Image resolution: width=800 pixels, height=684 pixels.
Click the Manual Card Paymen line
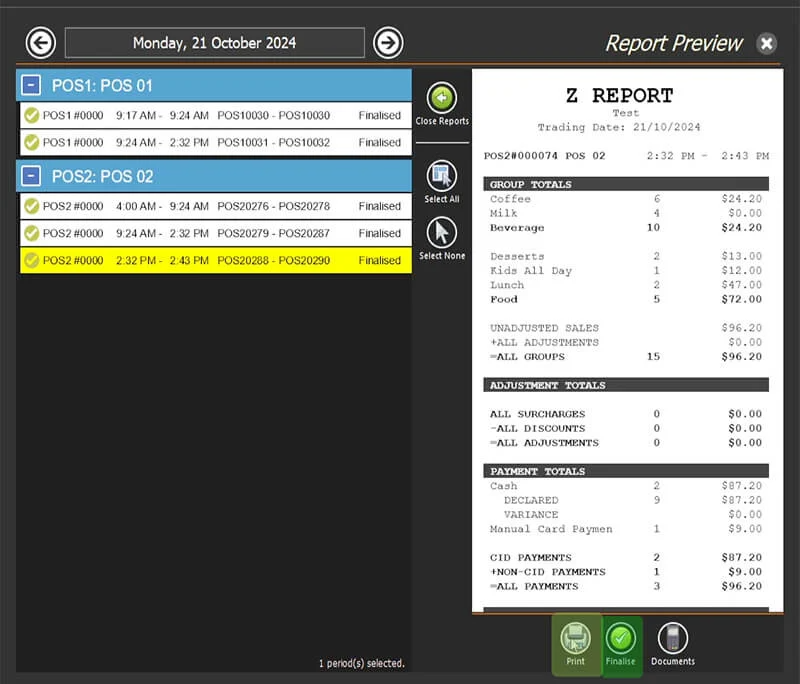626,529
